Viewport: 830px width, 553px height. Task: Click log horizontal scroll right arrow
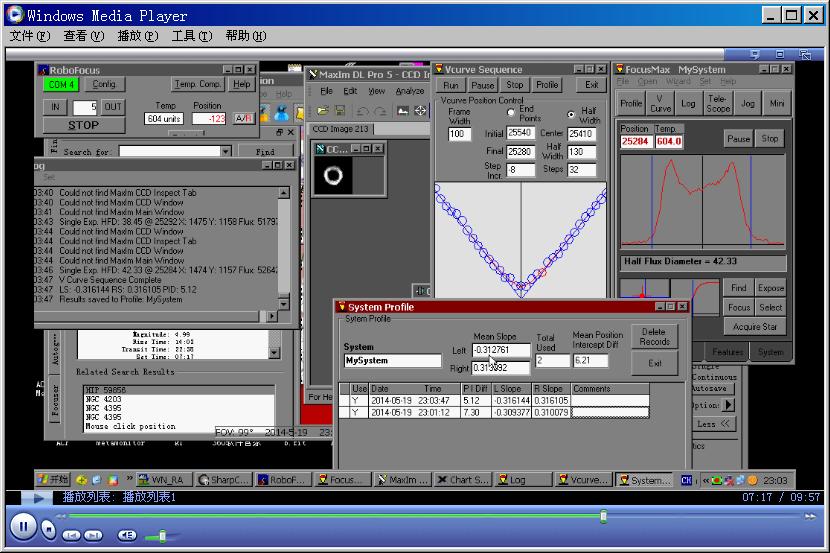[x=272, y=316]
